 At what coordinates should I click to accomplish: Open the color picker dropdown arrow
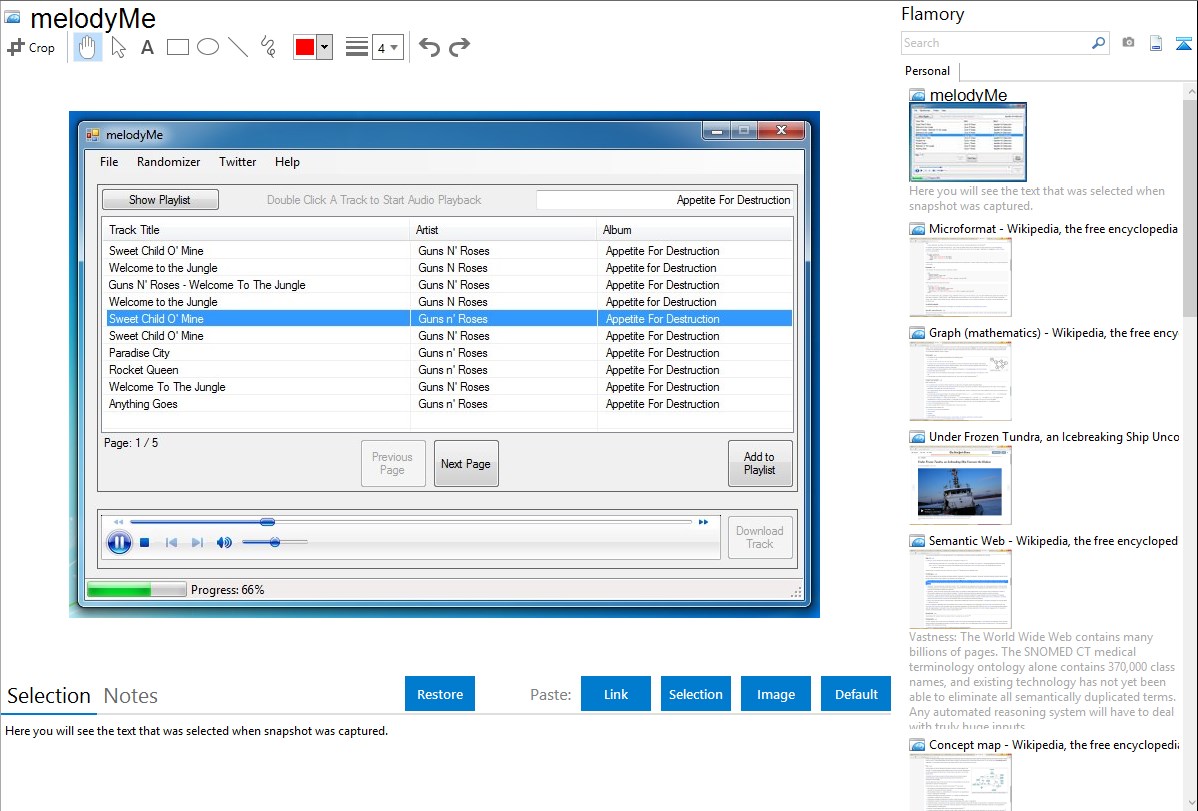[x=324, y=47]
